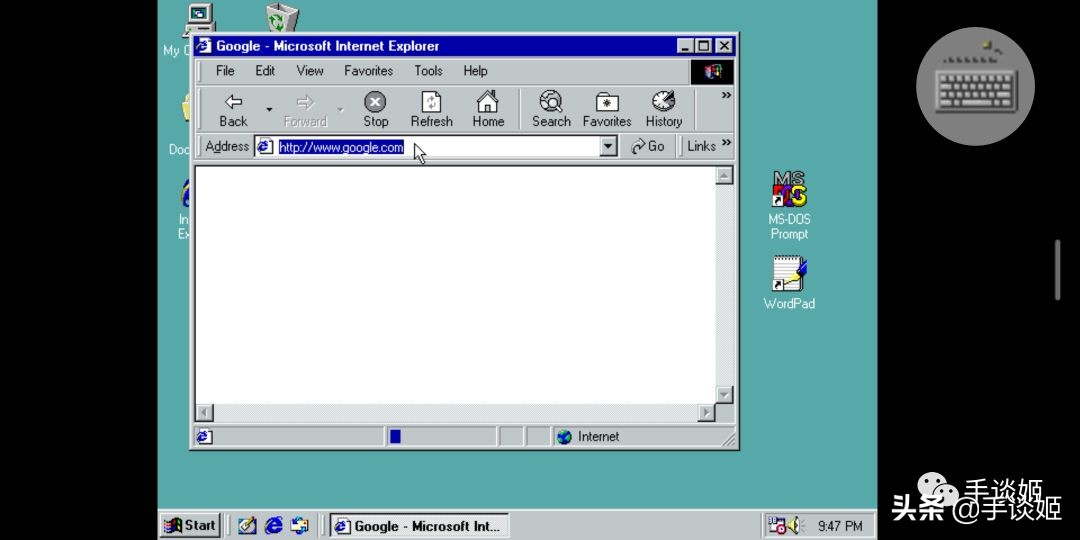Select the MS-DOS Prompt desktop icon
1080x540 pixels.
tap(789, 205)
